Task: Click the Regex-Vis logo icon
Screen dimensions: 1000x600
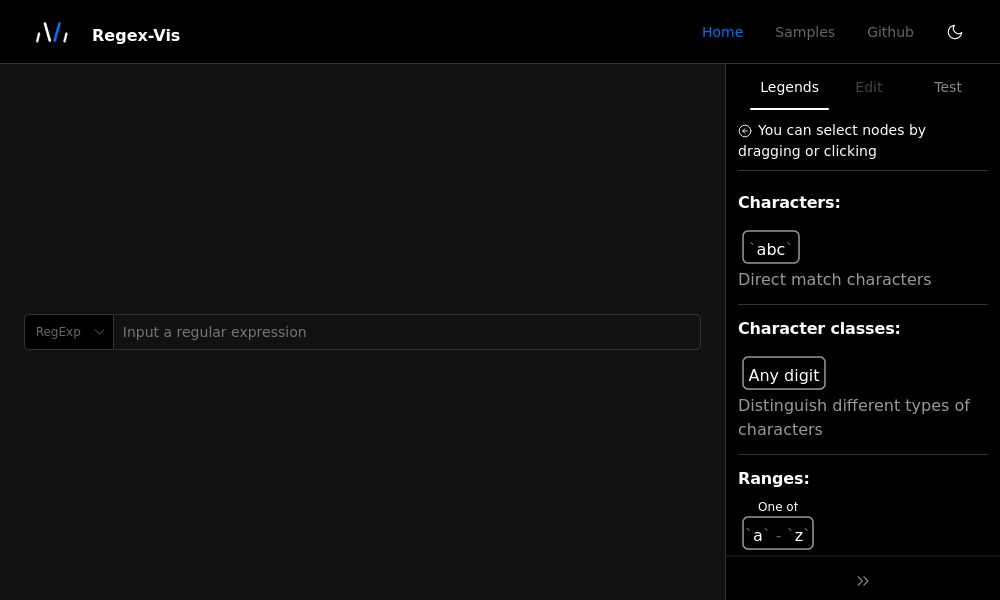Action: 51,31
